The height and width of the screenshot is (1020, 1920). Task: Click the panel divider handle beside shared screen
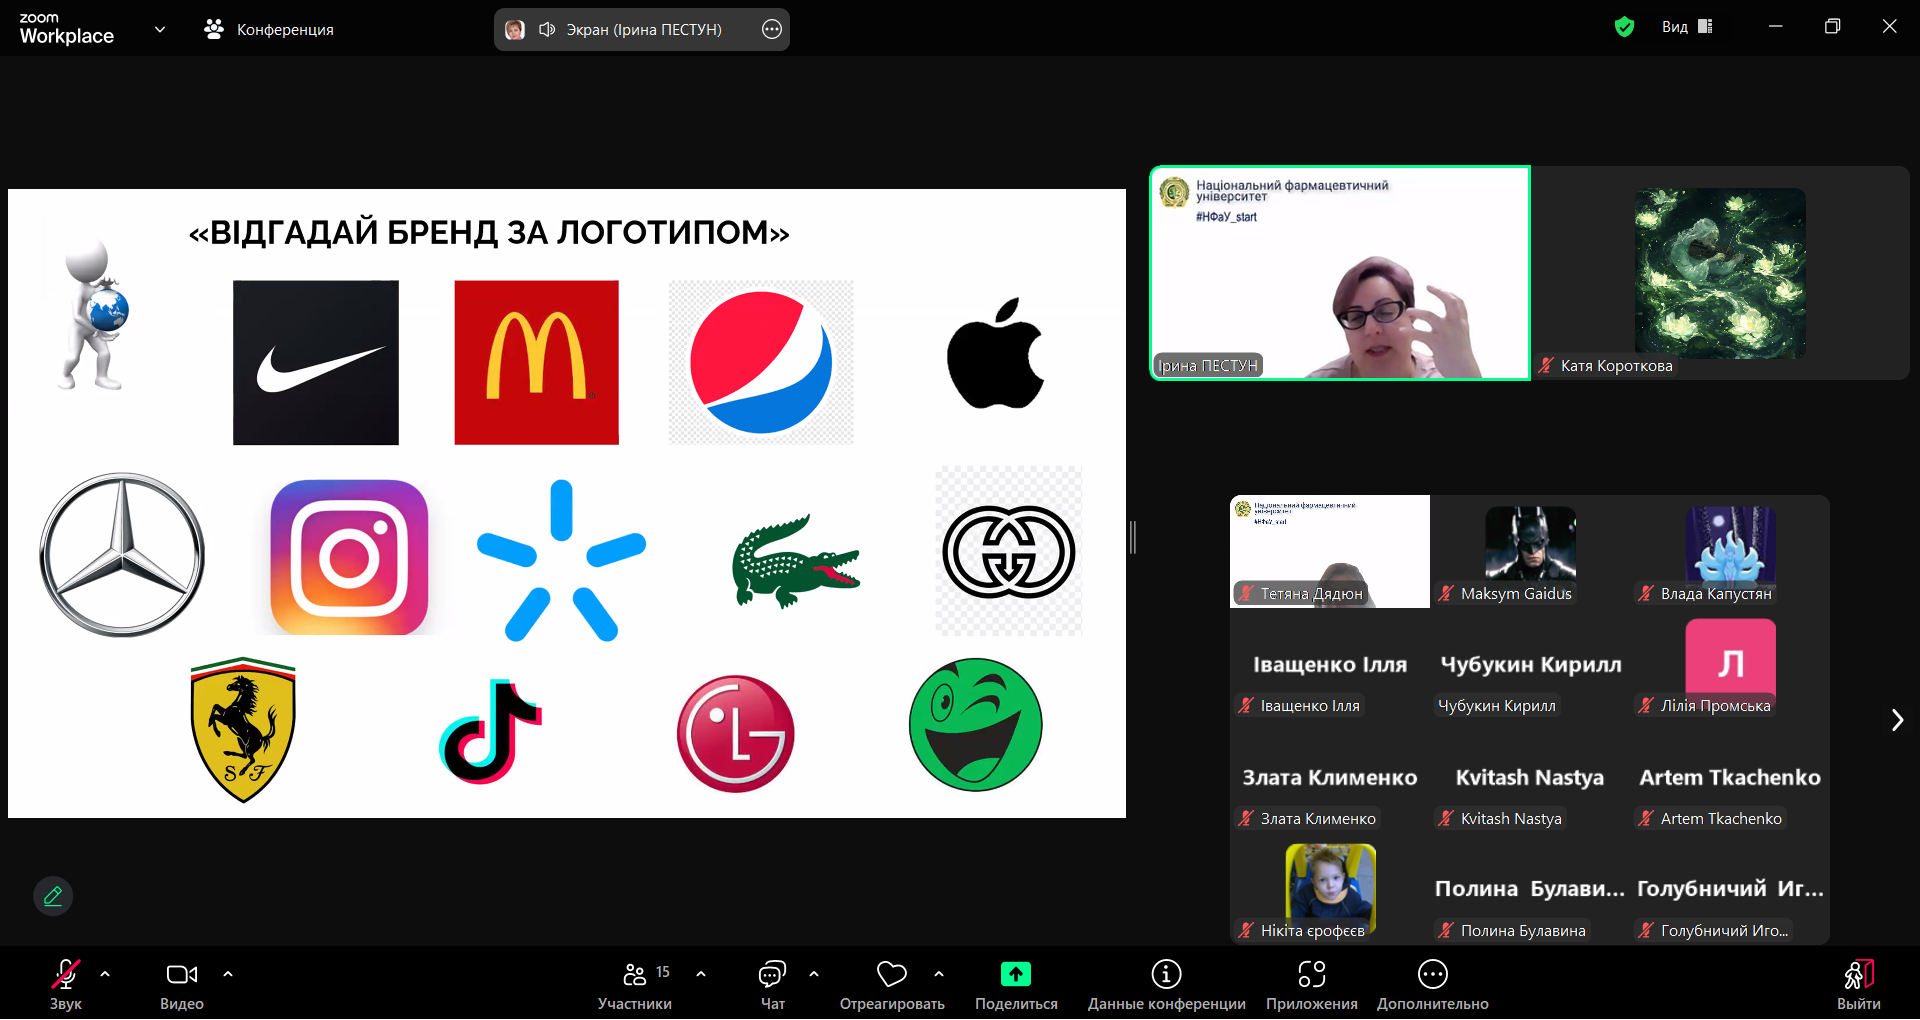(x=1133, y=537)
